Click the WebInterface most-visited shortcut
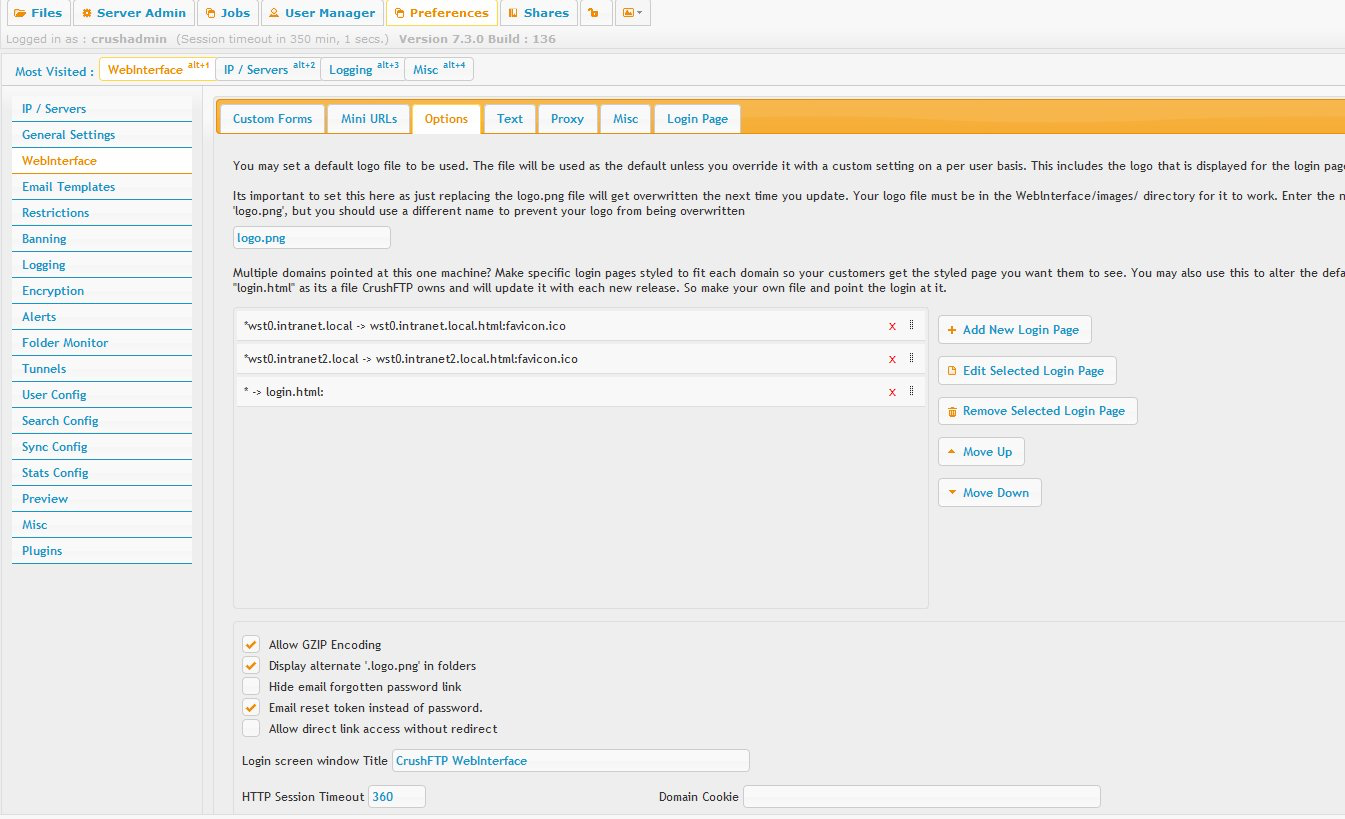This screenshot has height=819, width=1345. [157, 69]
